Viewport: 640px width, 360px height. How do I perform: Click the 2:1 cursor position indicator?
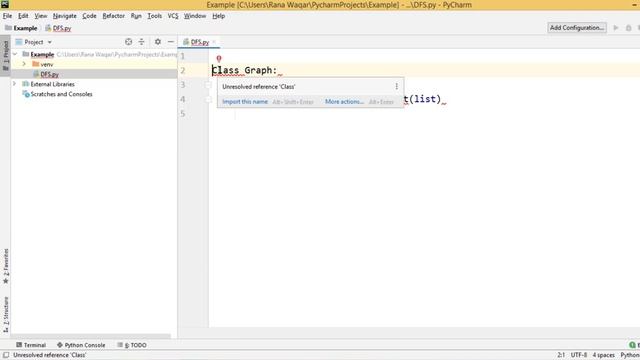[x=561, y=355]
